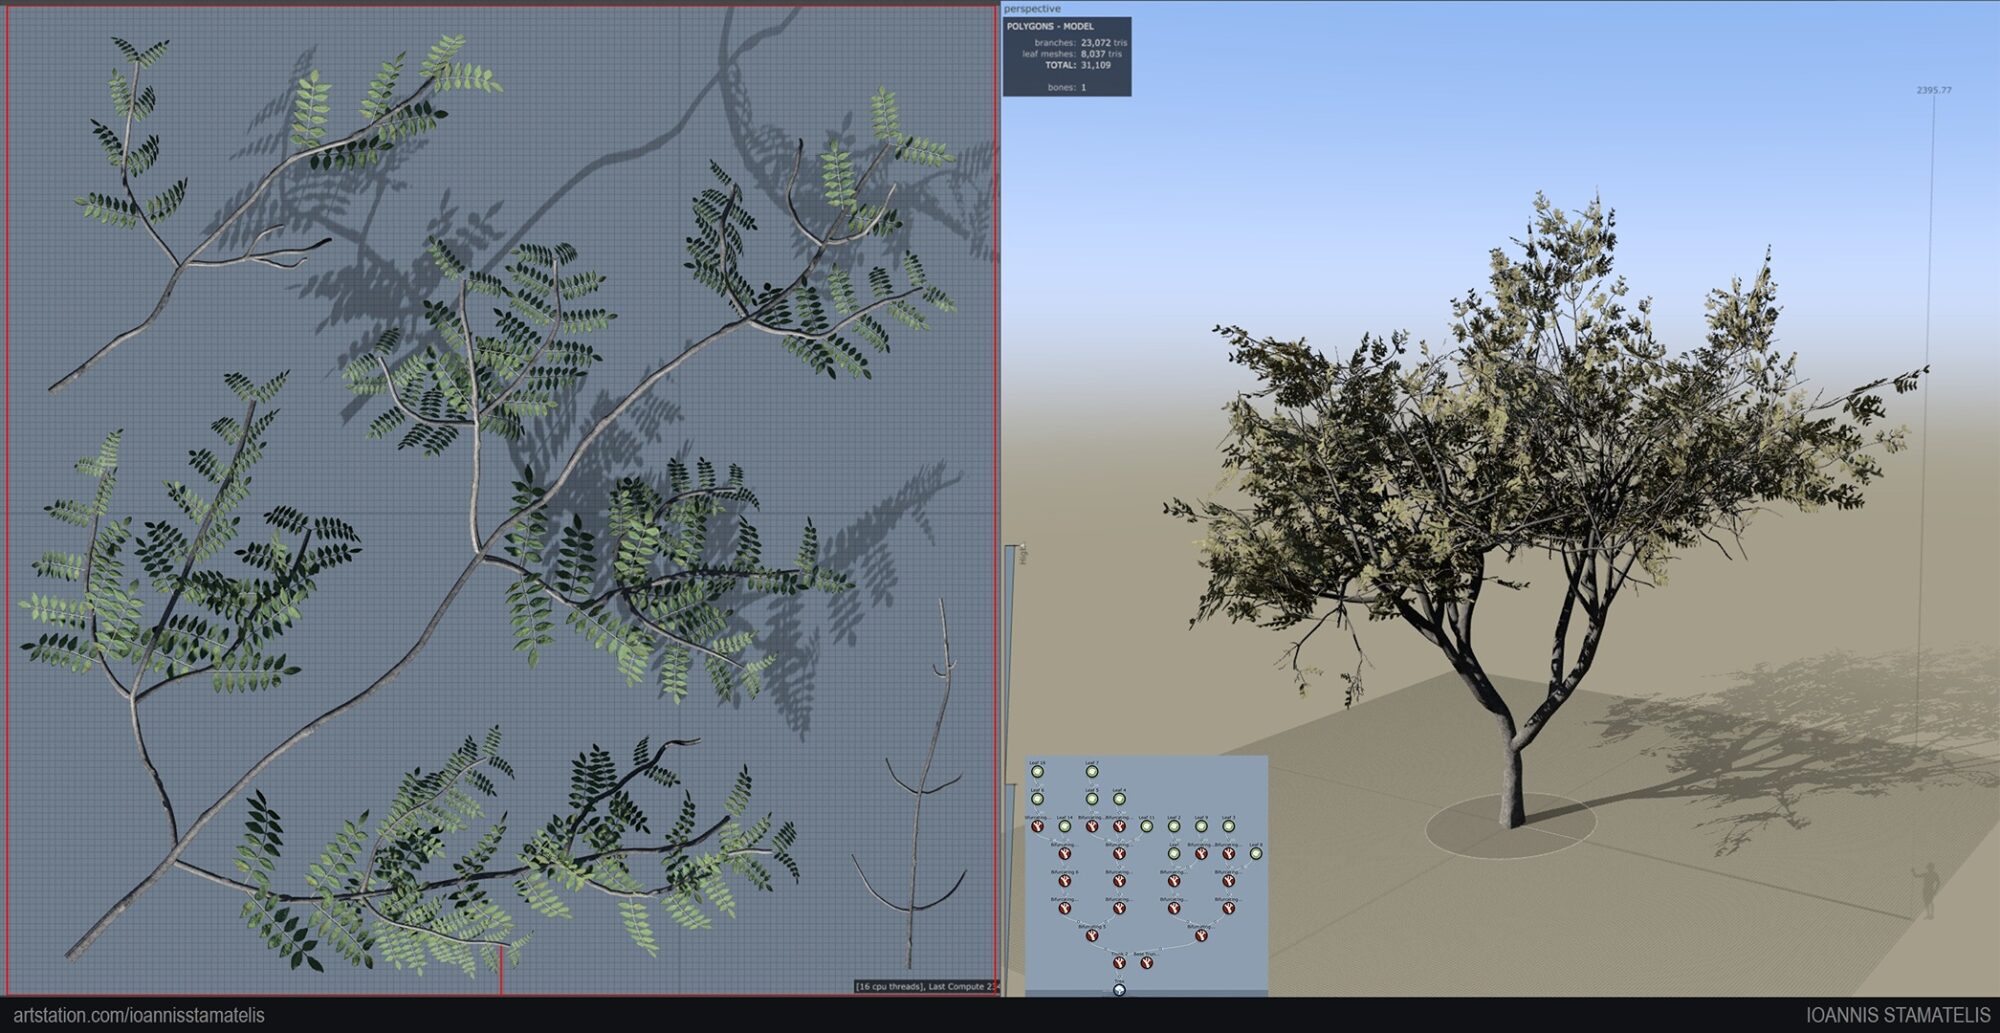2000x1033 pixels.
Task: Select the Bifurcating node sharing Trunk 2 with Bifurcating 5
Action: (x=1201, y=935)
